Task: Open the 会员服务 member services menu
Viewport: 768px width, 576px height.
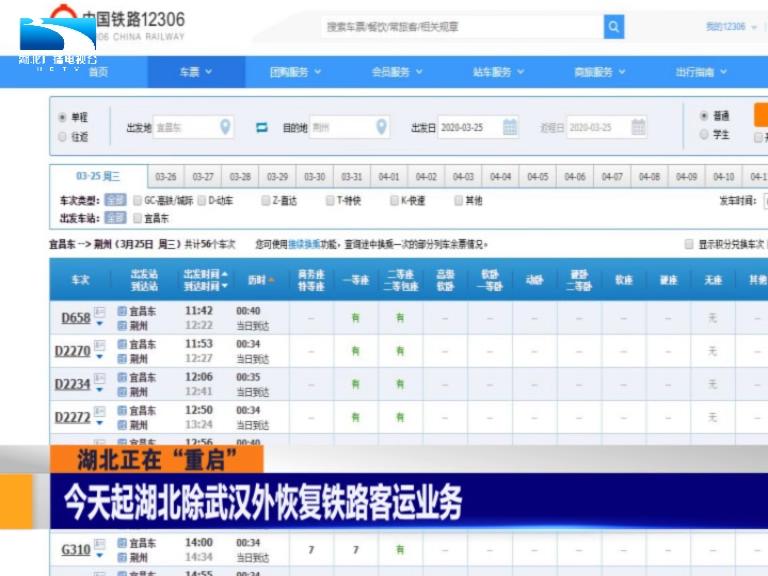Action: point(396,72)
